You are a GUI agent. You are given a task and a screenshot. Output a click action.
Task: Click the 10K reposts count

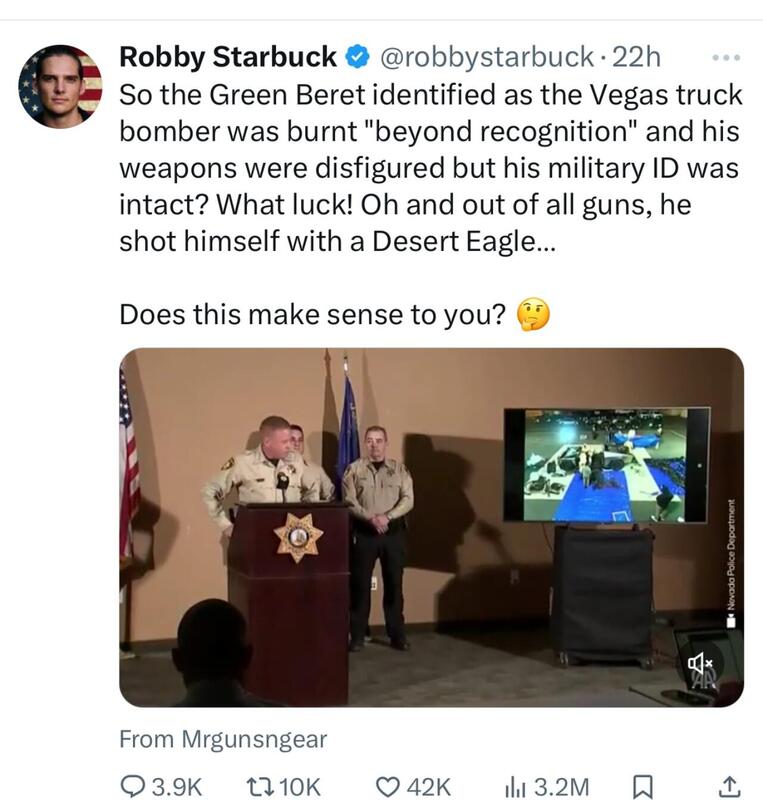click(300, 787)
